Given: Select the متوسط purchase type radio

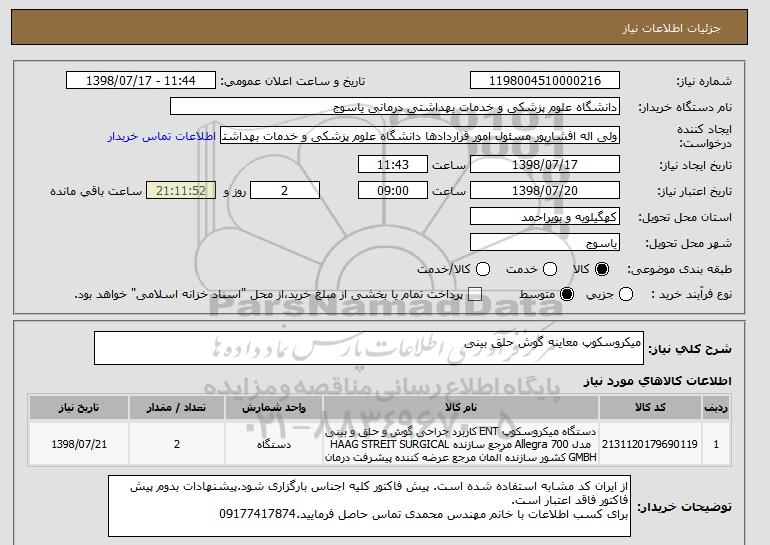Looking at the screenshot, I should pyautogui.click(x=567, y=294).
